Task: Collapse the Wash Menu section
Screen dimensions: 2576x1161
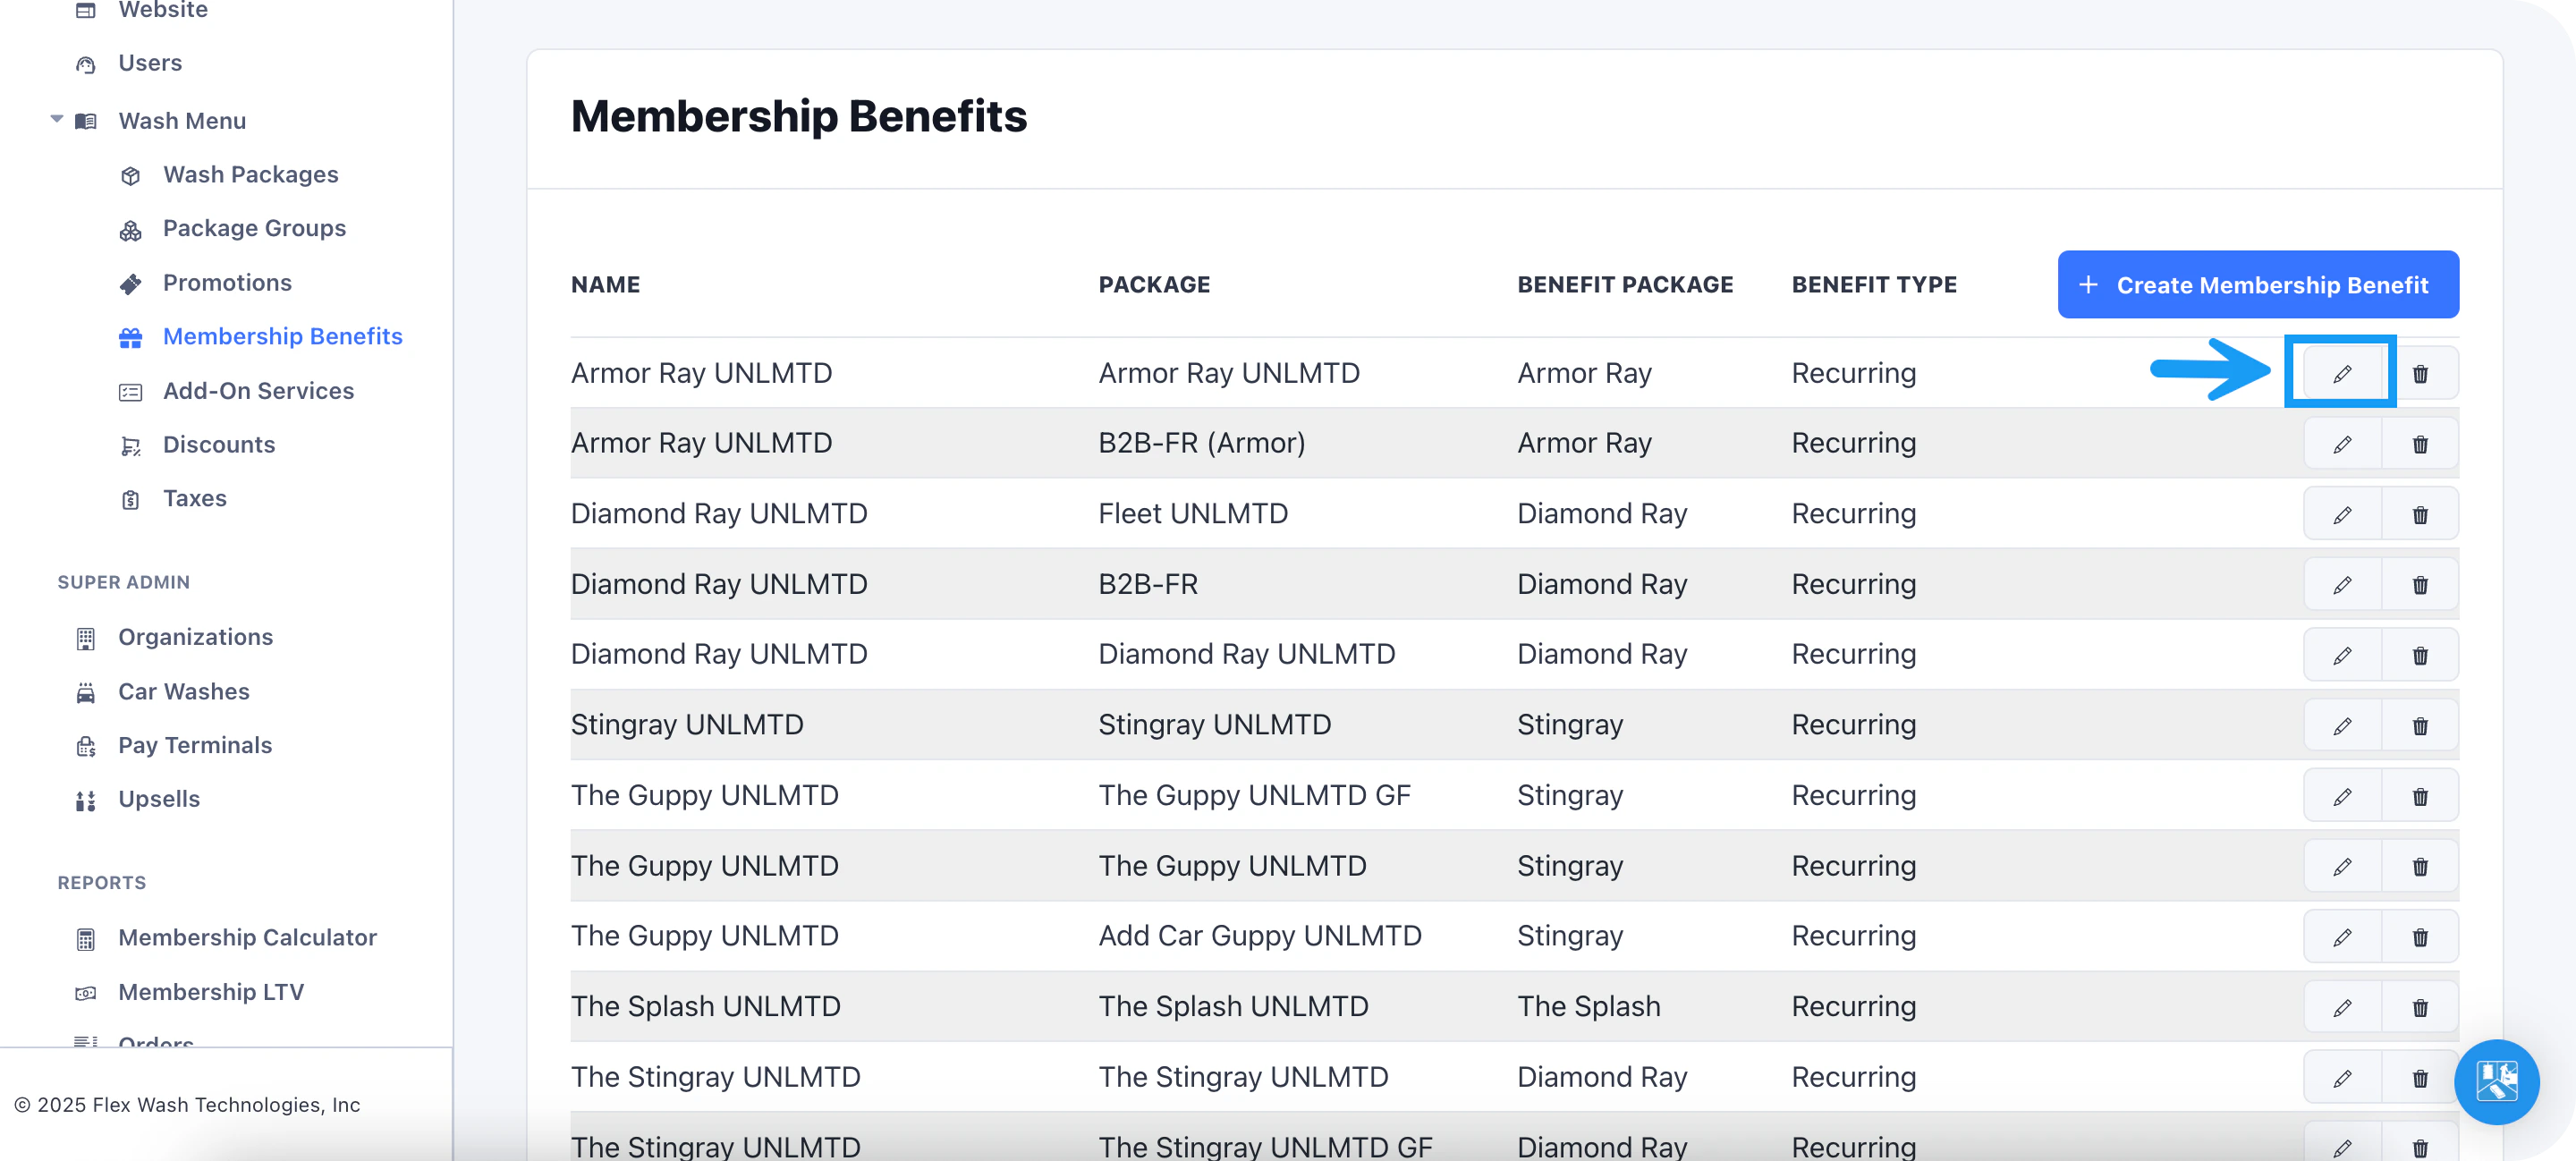Action: (57, 120)
